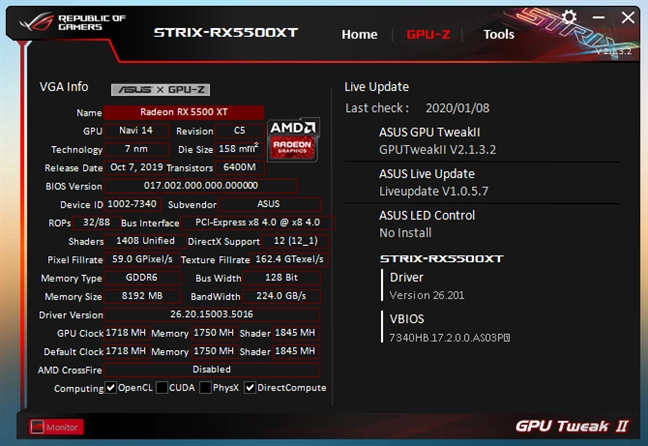
Task: Click the Bus Width value 128 Bit
Action: (x=281, y=278)
